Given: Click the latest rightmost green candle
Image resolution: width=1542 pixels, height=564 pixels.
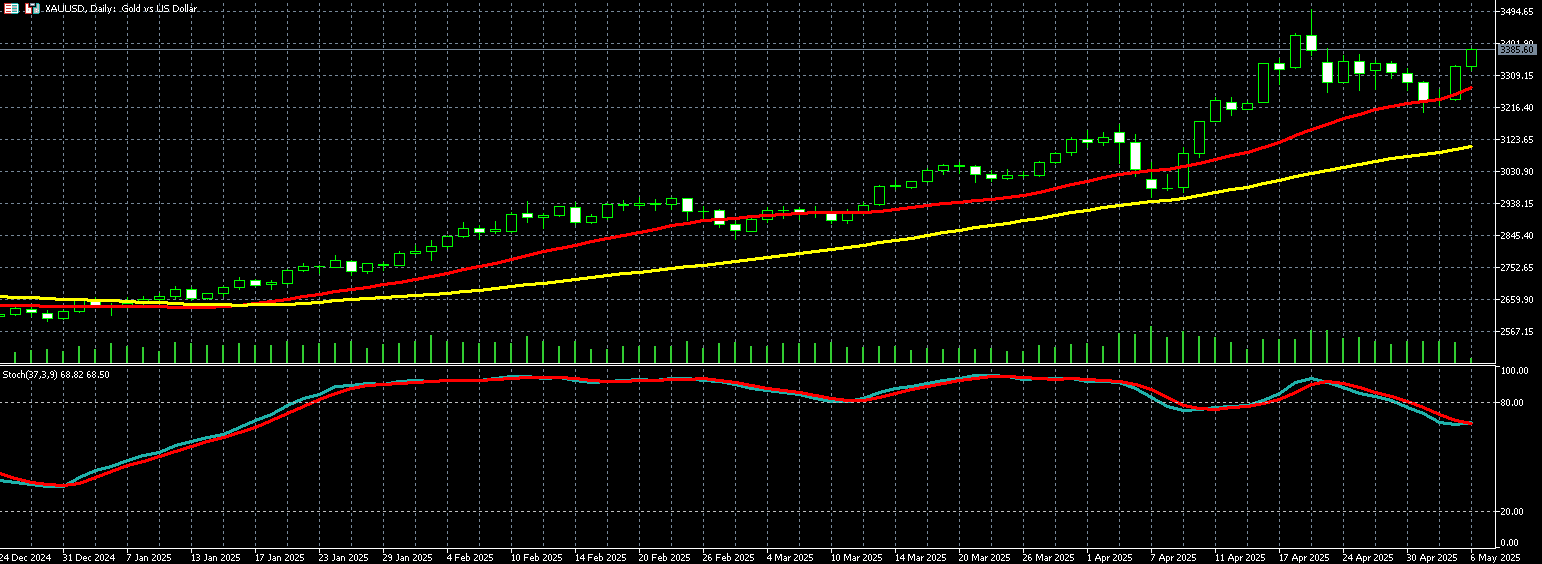Looking at the screenshot, I should pyautogui.click(x=1471, y=58).
